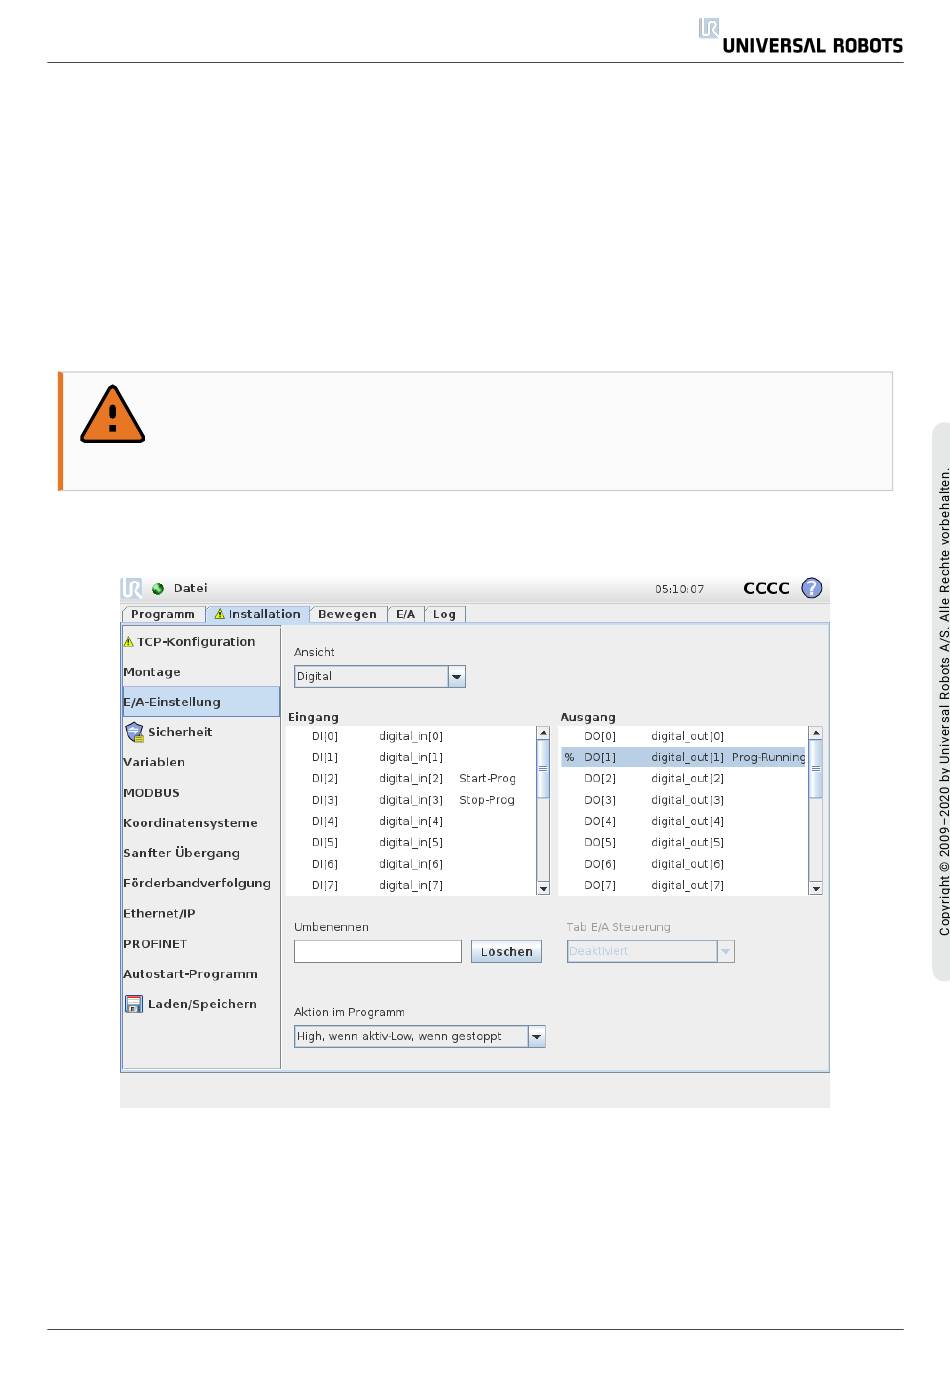
Task: Click the Löschen button
Action: (506, 952)
